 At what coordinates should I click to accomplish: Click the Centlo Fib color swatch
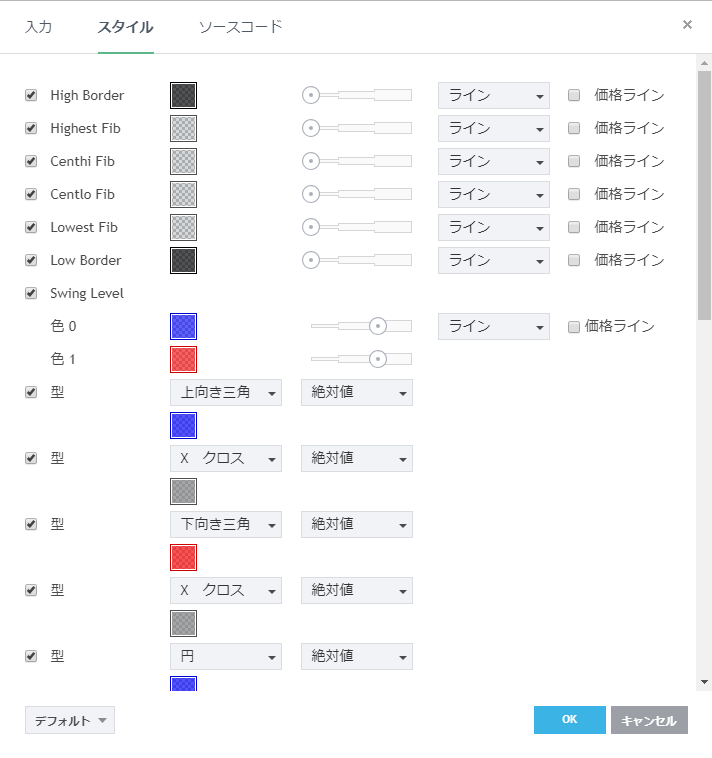pos(183,194)
